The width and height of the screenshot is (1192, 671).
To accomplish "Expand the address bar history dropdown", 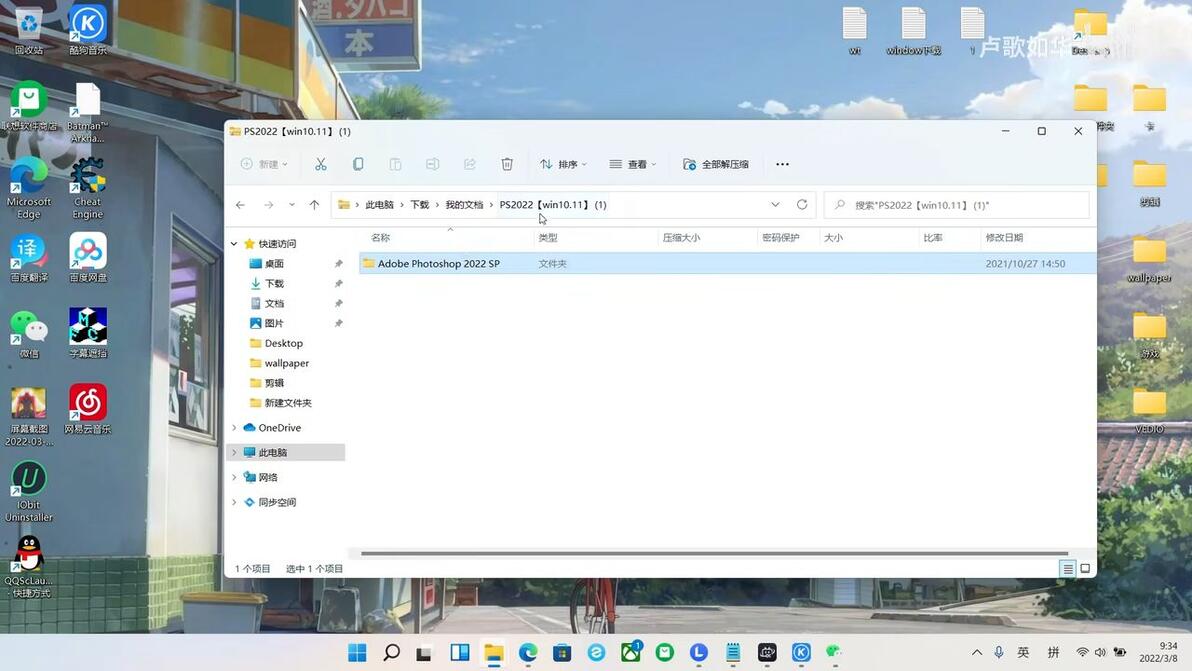I will click(775, 204).
